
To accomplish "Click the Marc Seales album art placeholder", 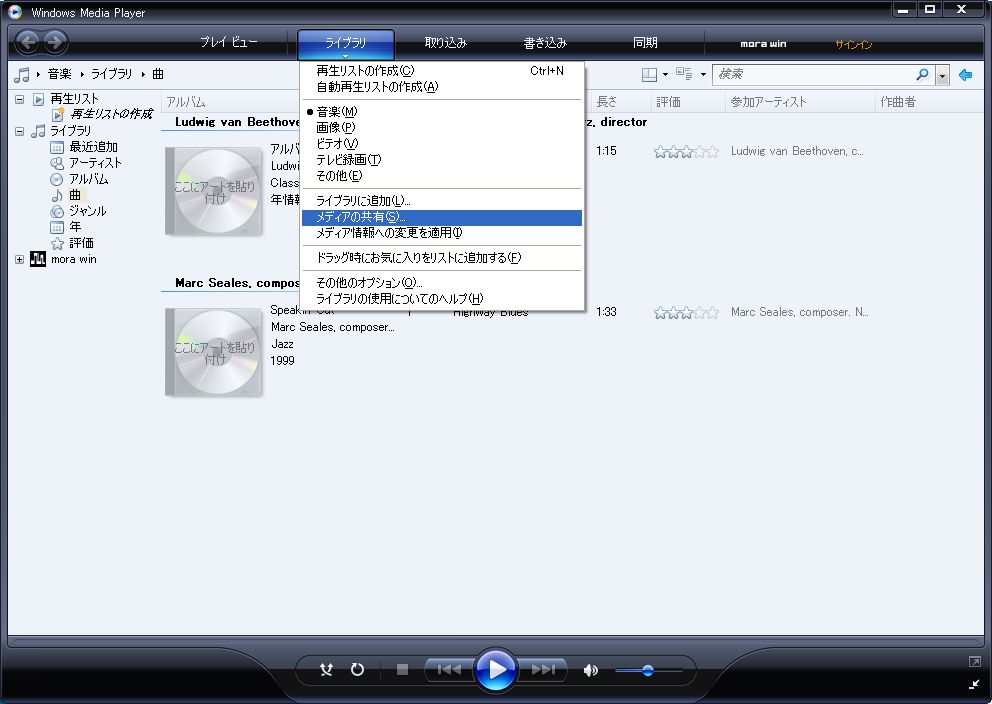I will 214,352.
